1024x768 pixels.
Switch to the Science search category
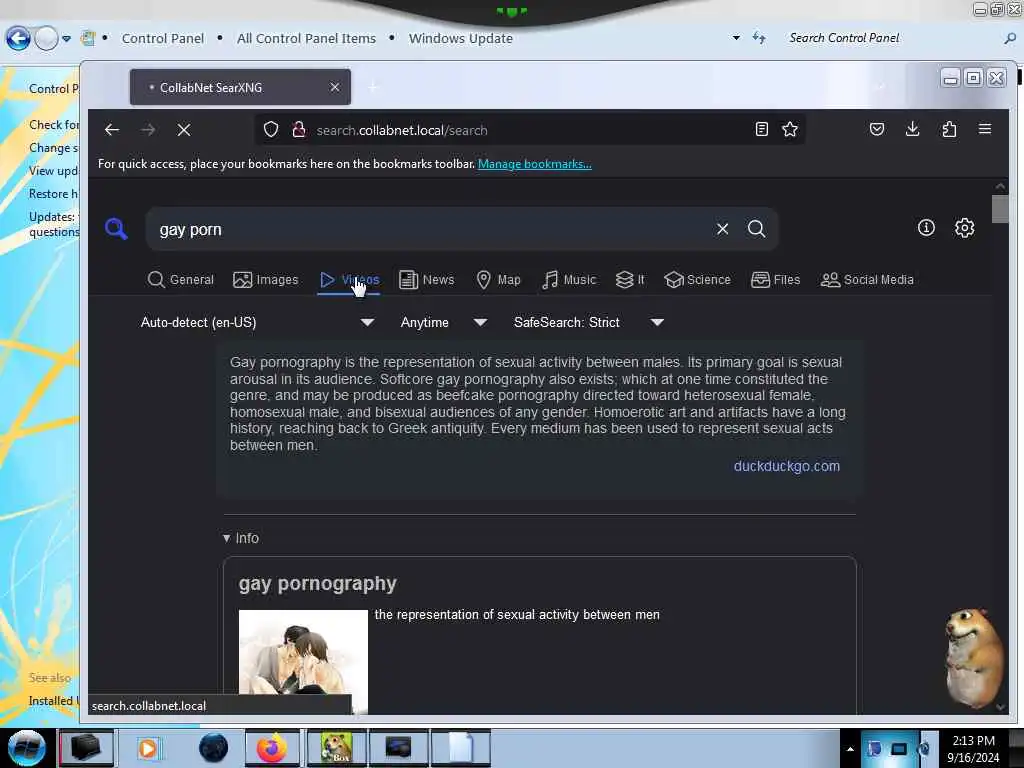(697, 280)
